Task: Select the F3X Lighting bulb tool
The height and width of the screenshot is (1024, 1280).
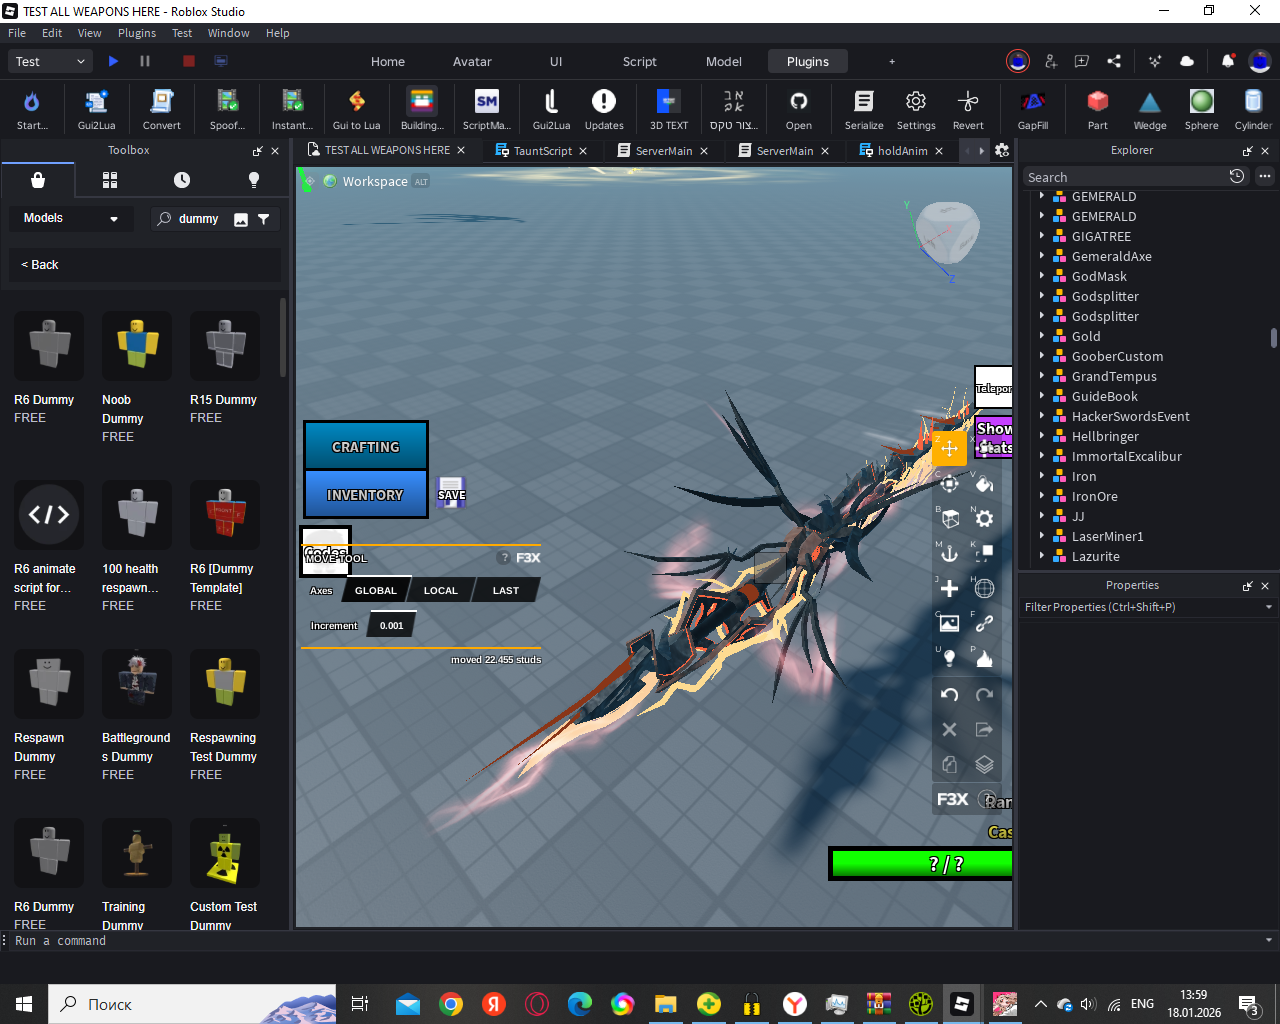Action: click(x=949, y=659)
